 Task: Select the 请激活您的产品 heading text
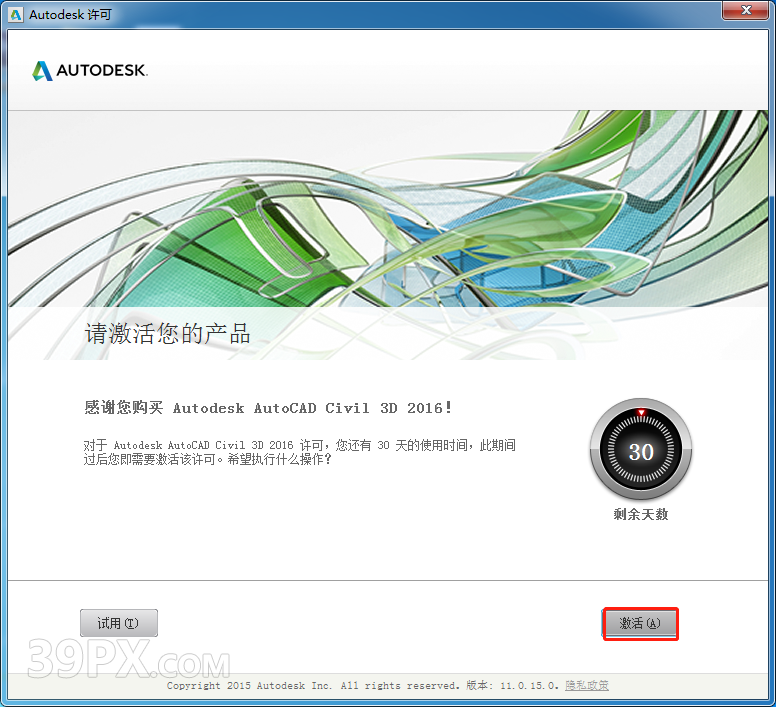[167, 333]
